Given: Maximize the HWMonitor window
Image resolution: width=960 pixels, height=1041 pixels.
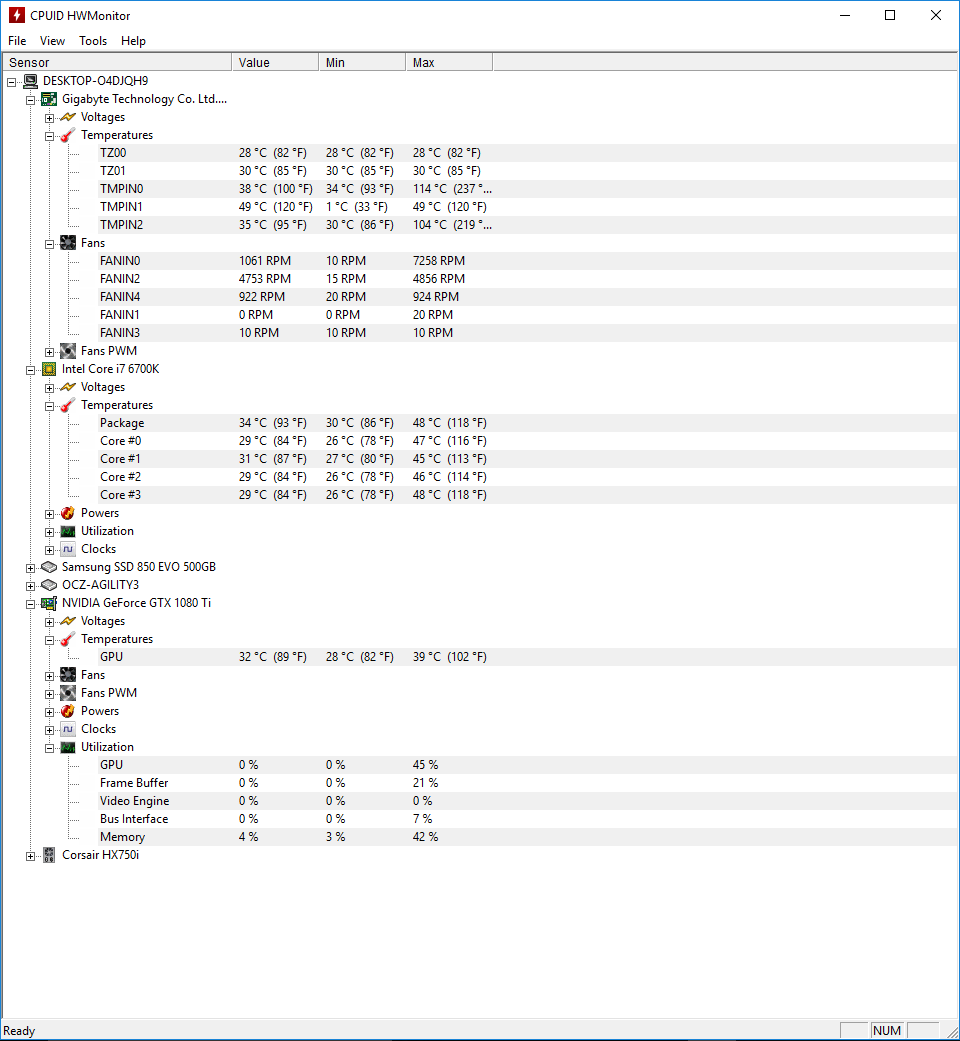Looking at the screenshot, I should click(x=890, y=15).
